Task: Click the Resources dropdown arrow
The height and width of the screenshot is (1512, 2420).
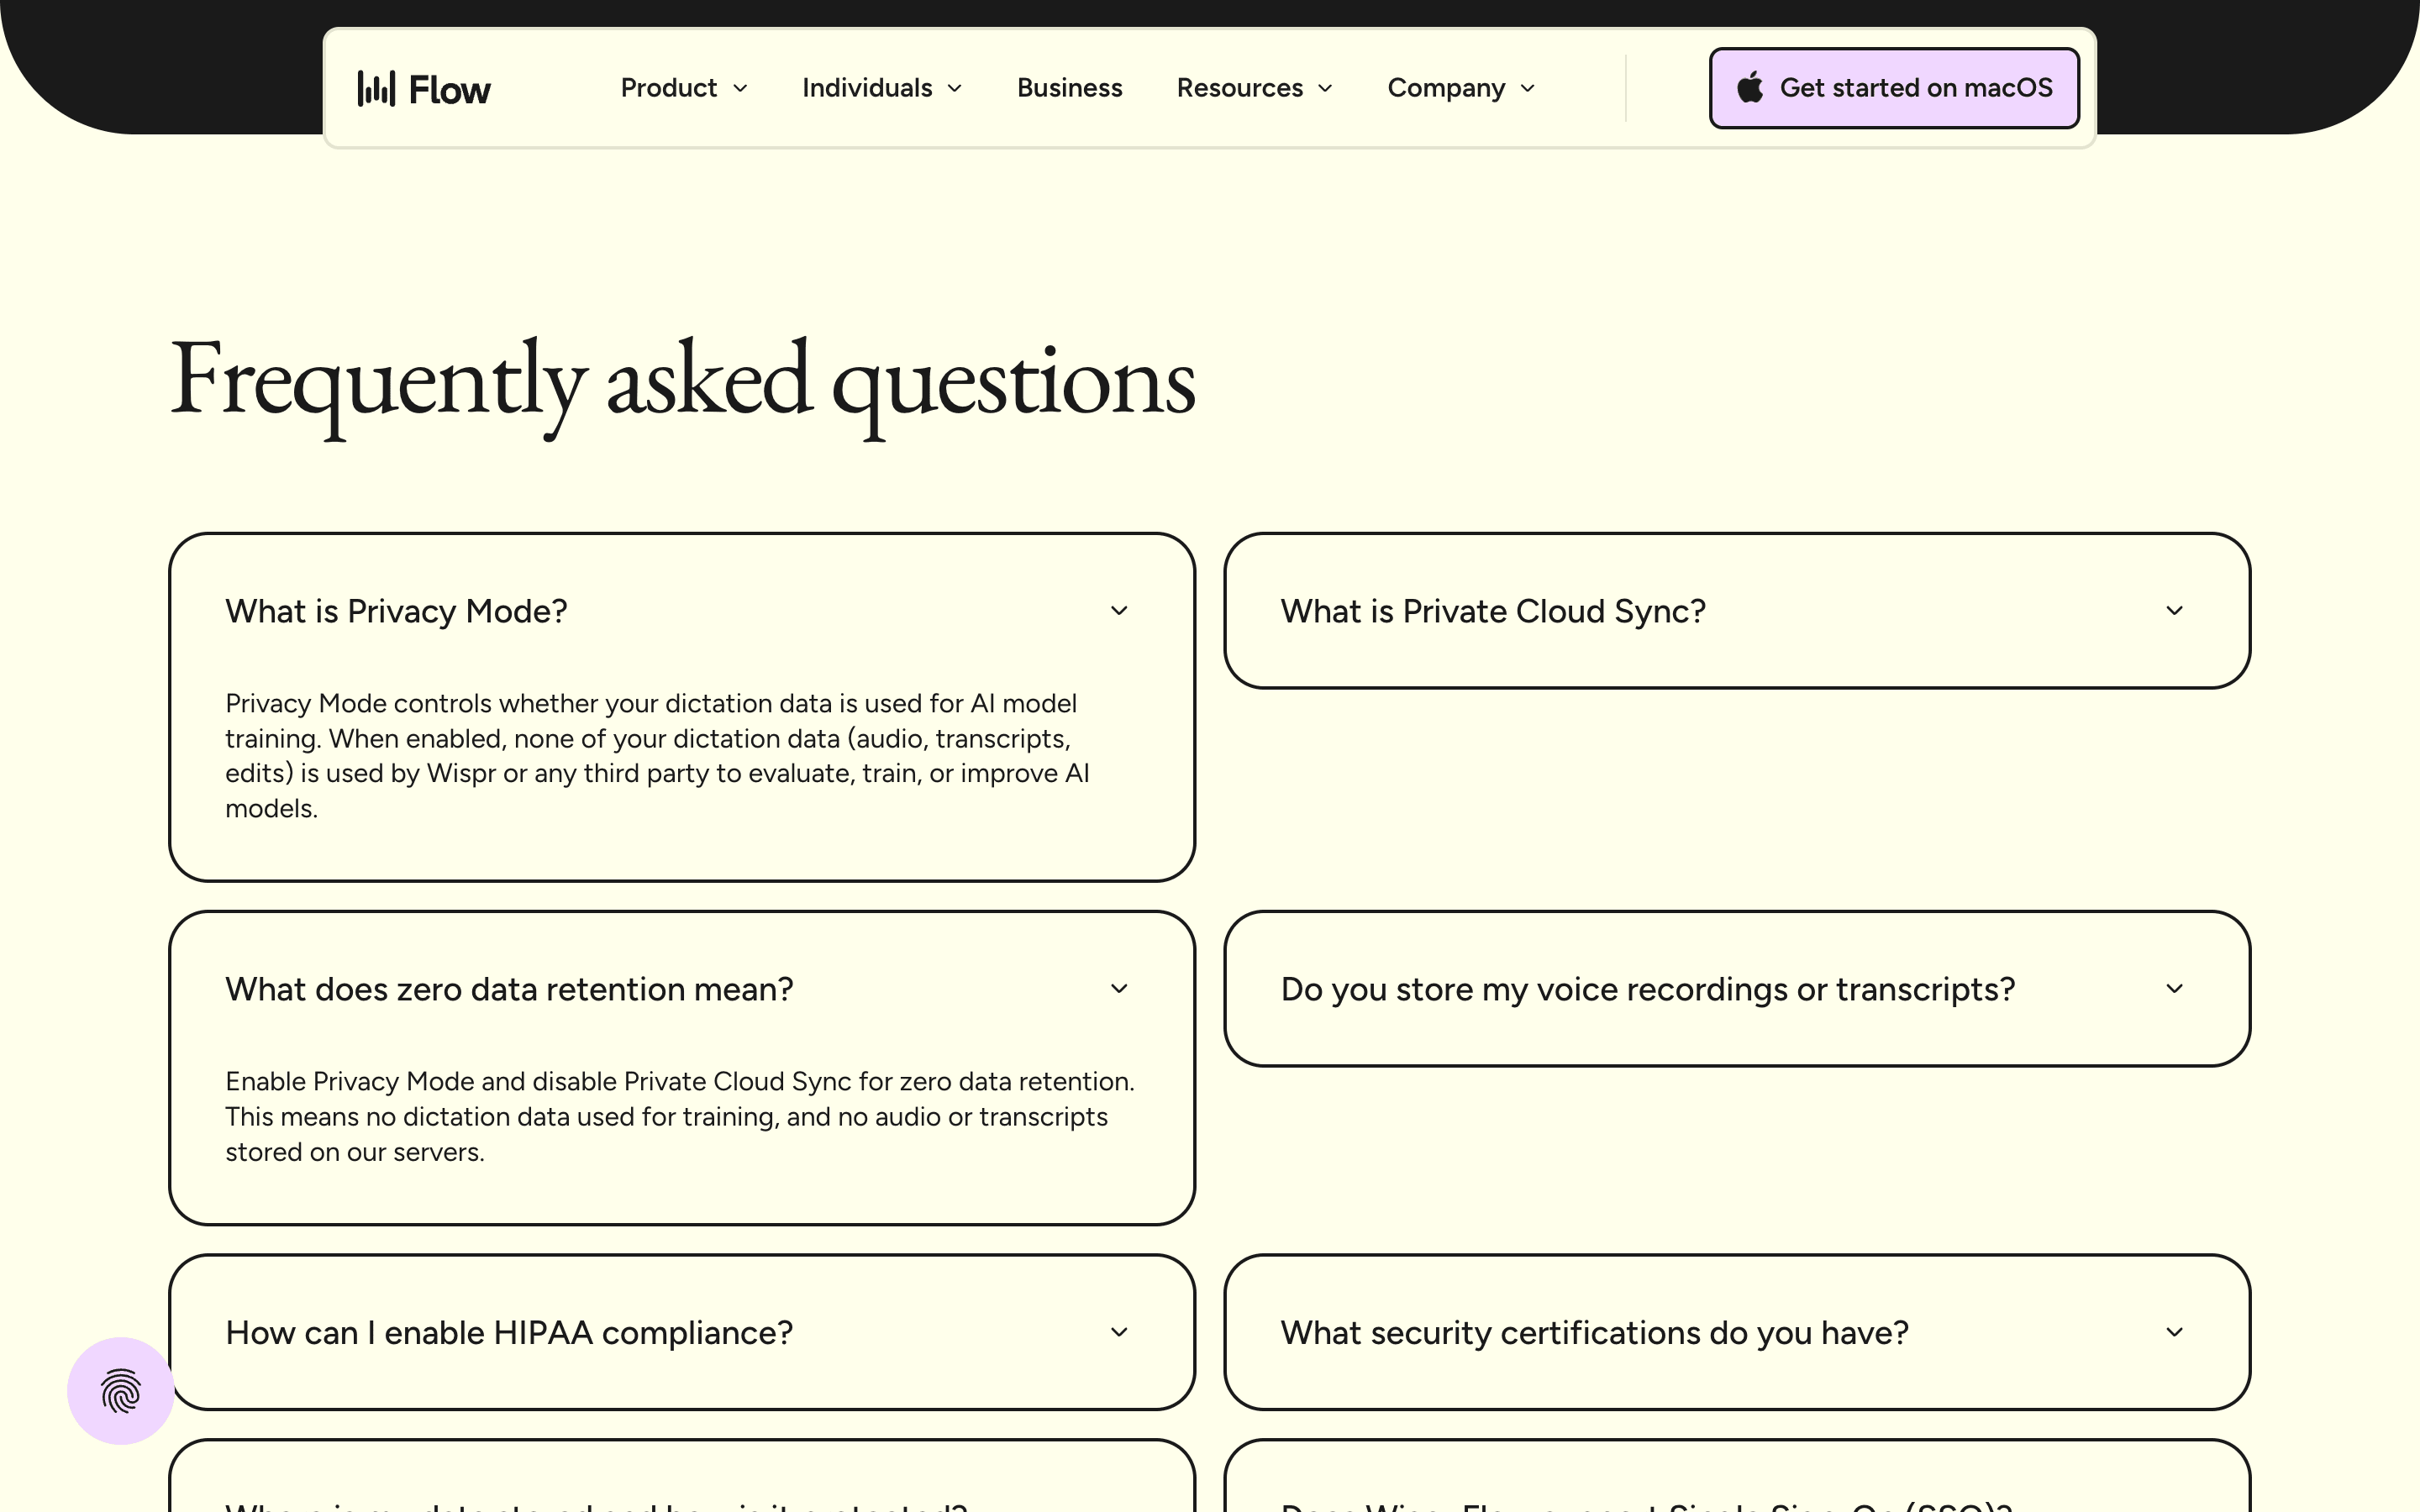Action: point(1325,89)
